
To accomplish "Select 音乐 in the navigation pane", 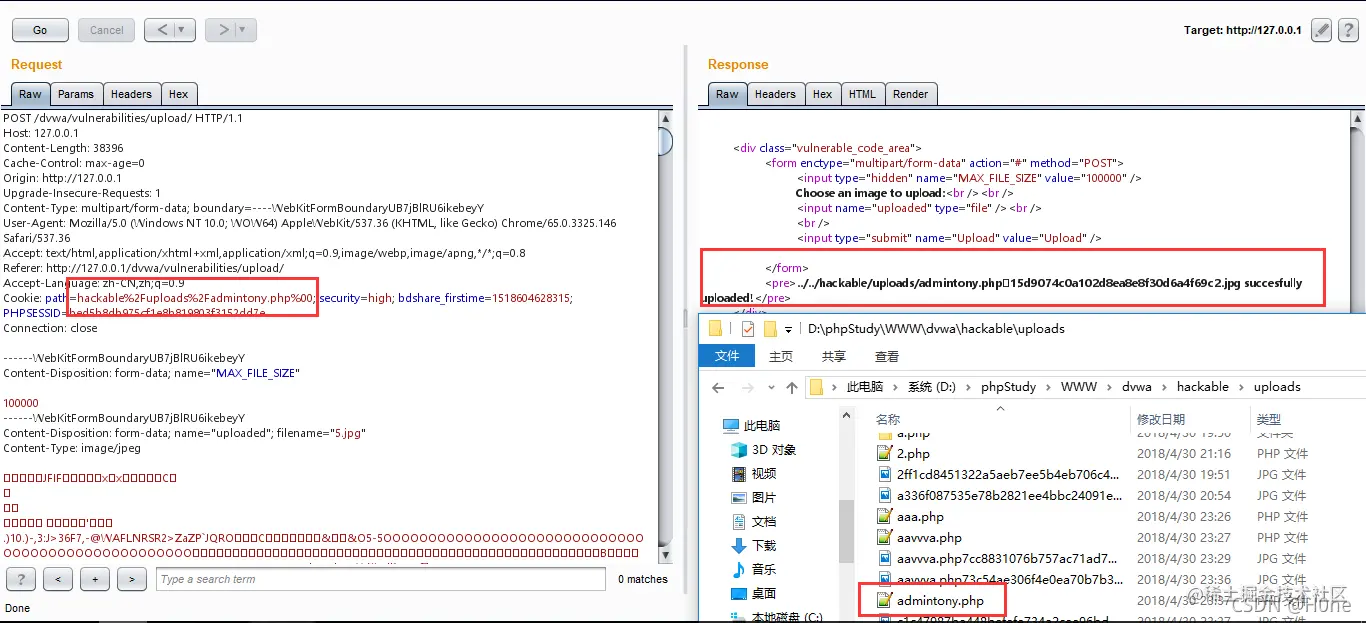I will coord(754,570).
